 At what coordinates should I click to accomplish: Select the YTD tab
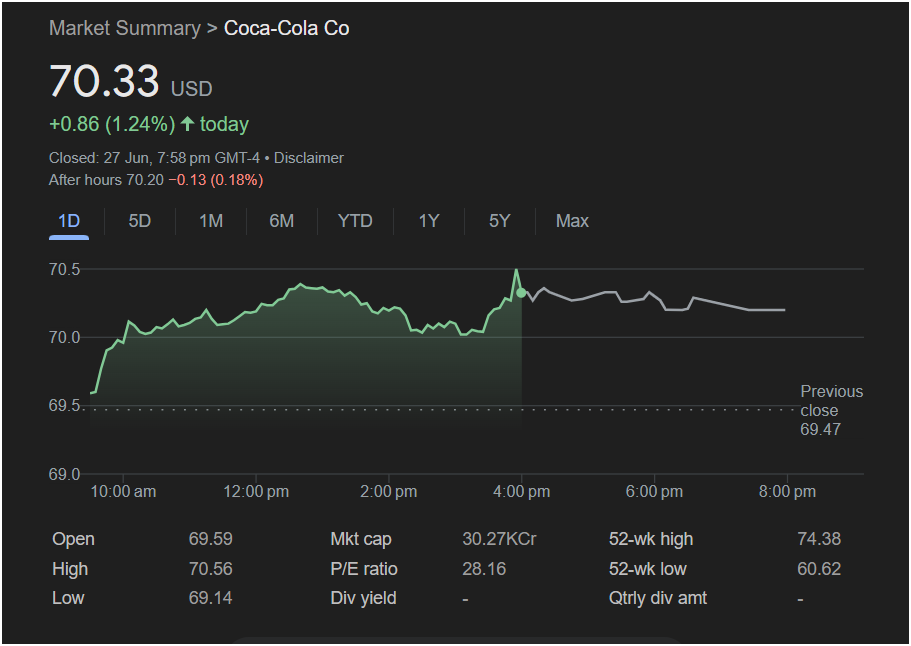355,221
